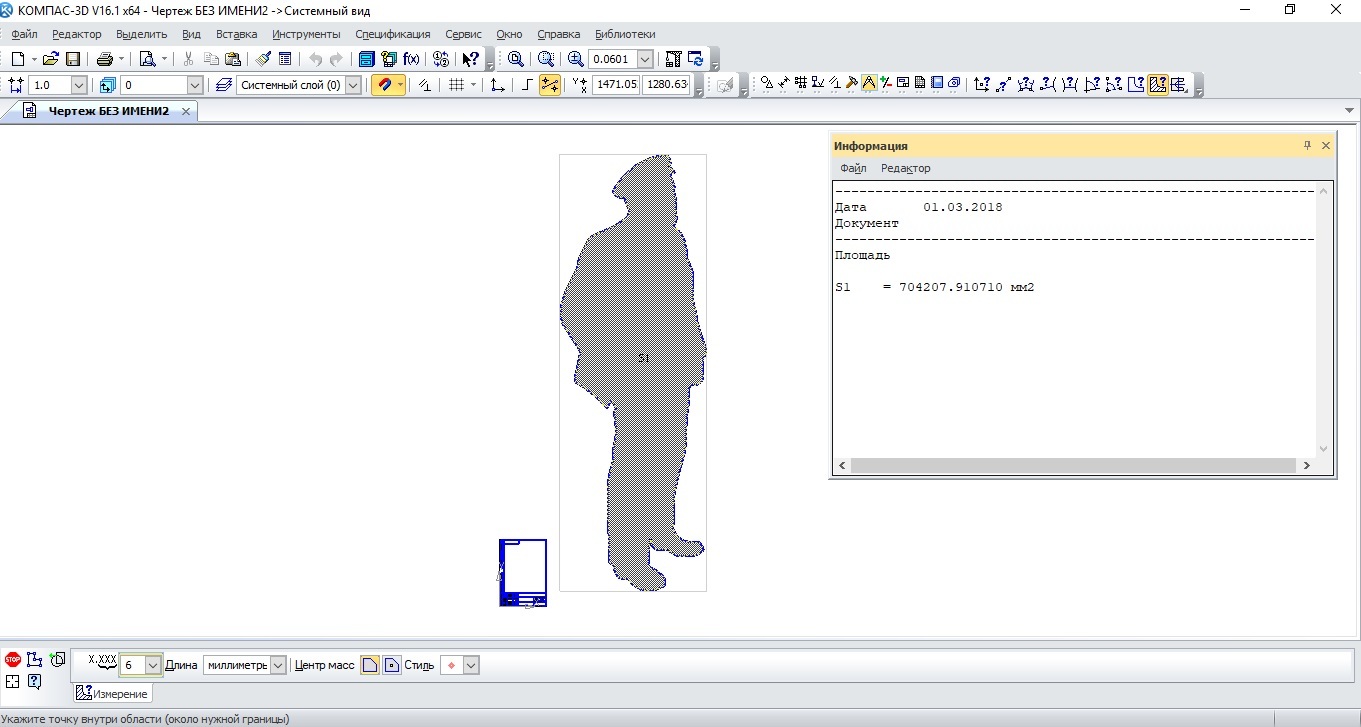1361x727 pixels.
Task: Click the Измерение tab button
Action: [x=113, y=693]
